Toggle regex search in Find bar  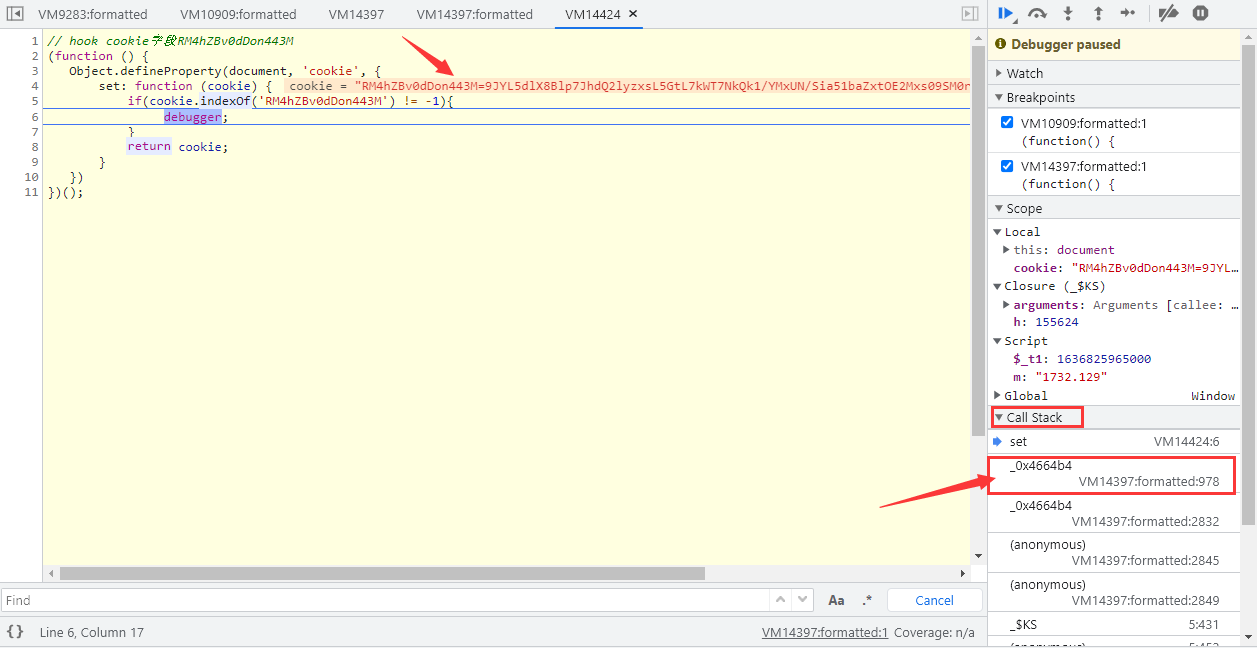coord(866,600)
